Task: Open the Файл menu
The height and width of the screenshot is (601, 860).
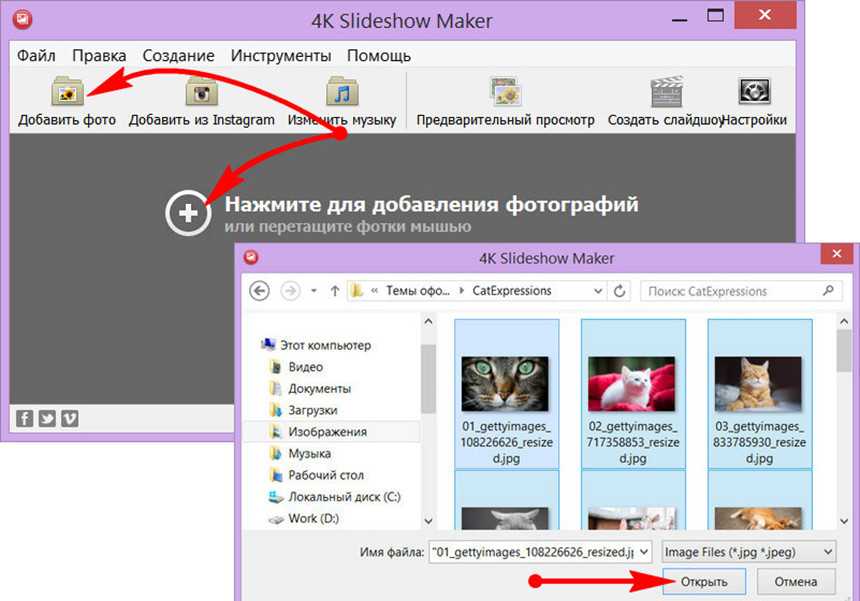Action: [36, 56]
